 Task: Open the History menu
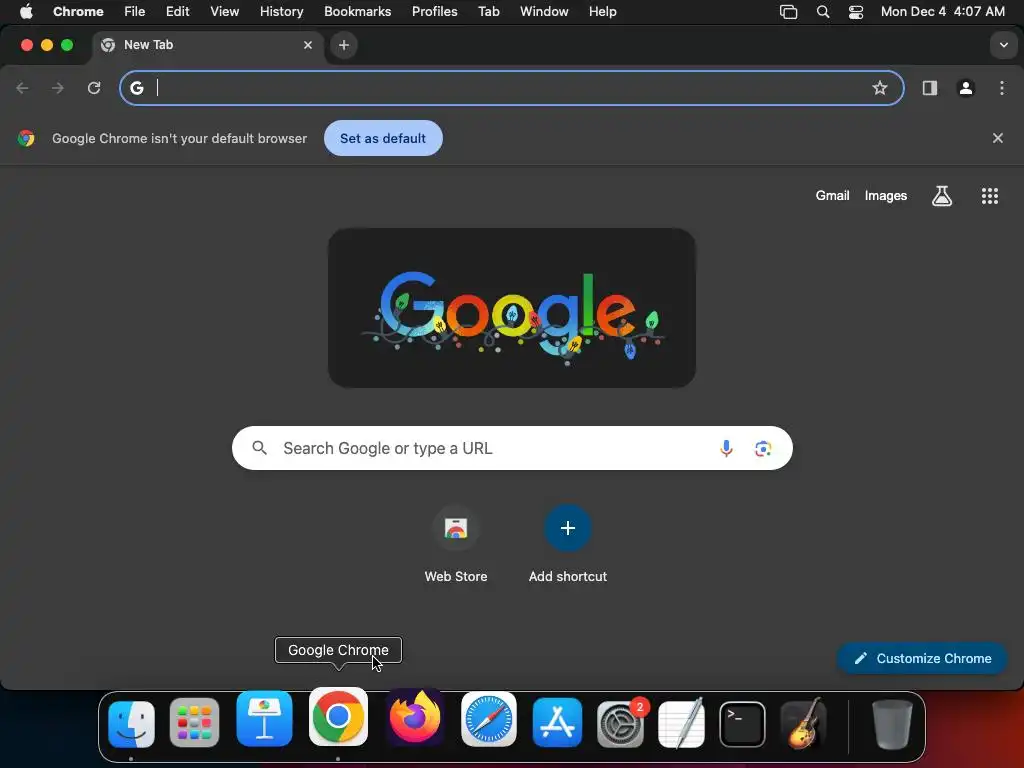point(281,12)
